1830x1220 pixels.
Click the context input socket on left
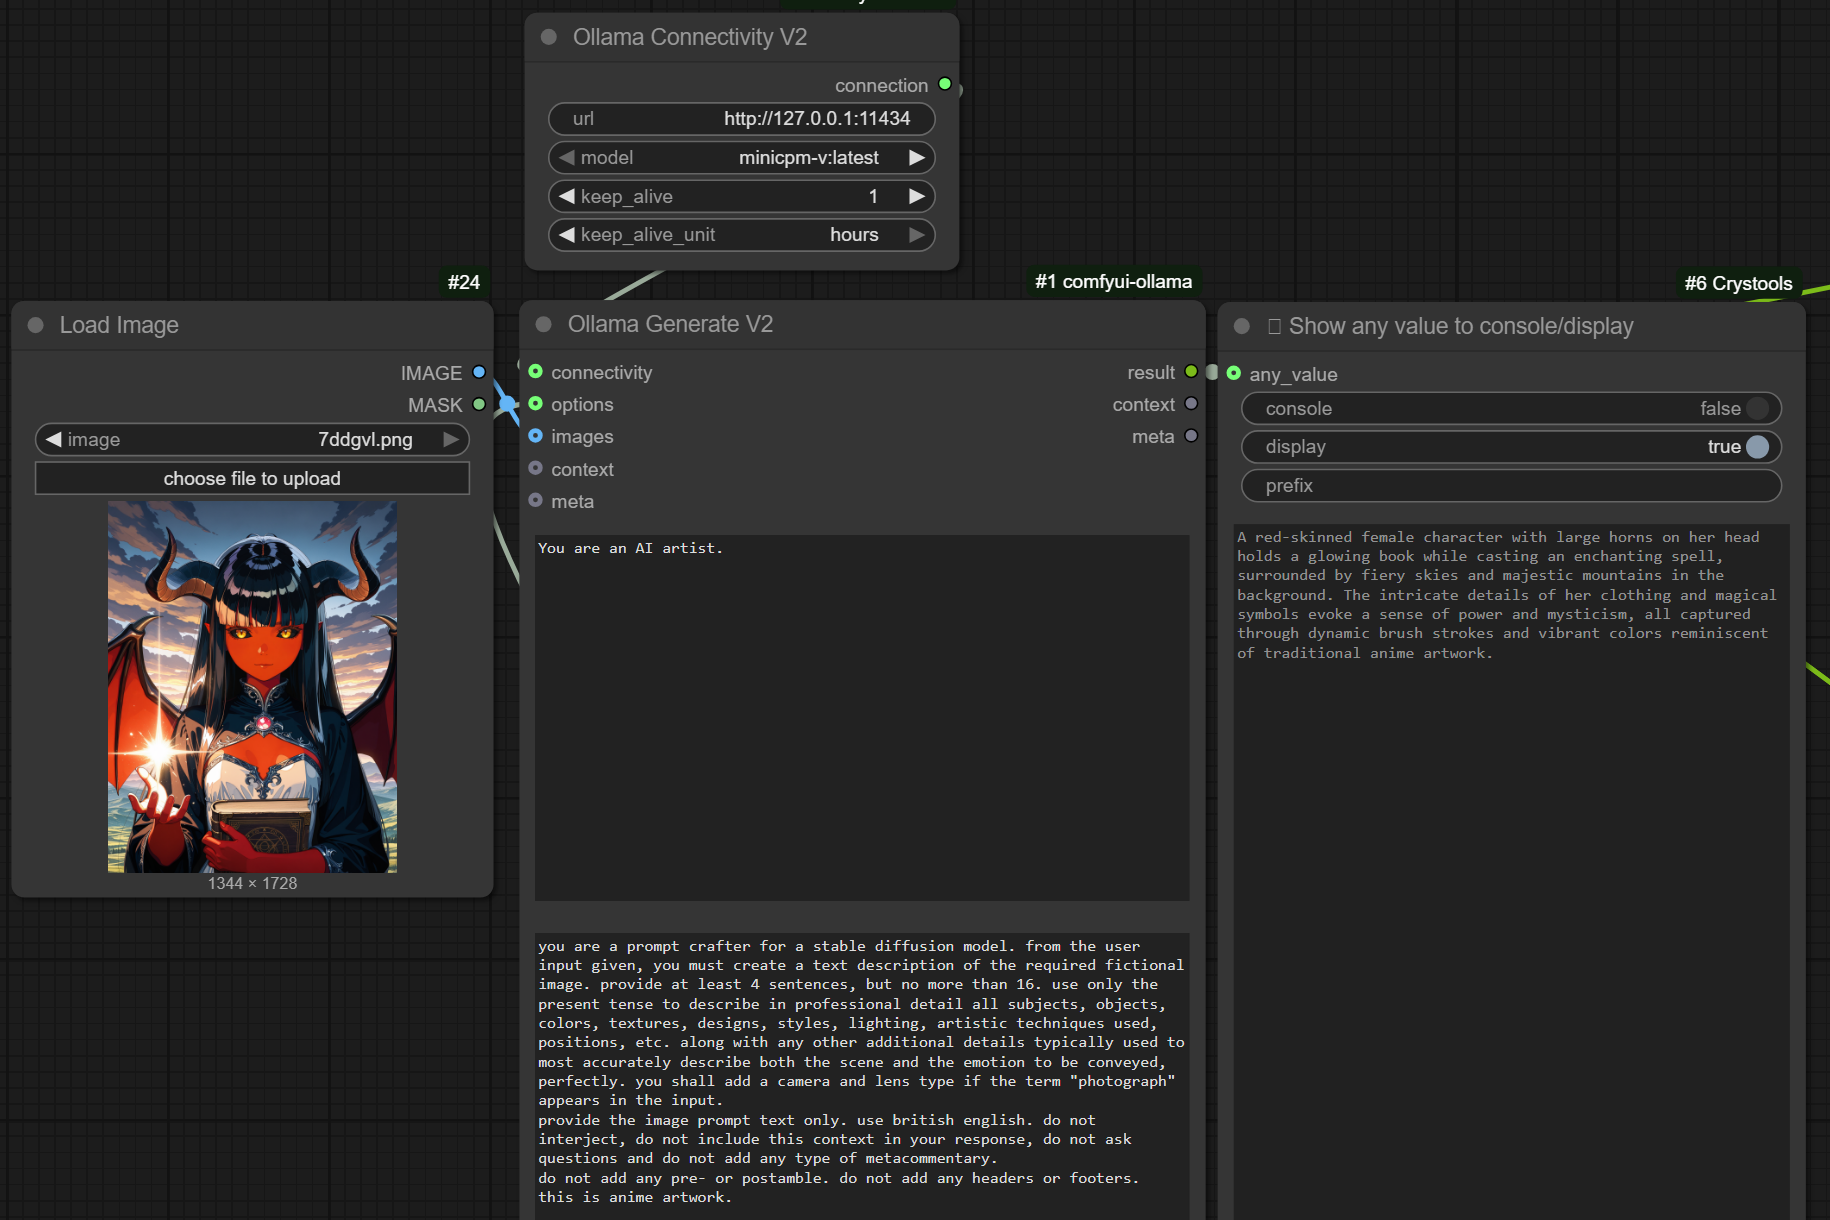tap(536, 468)
